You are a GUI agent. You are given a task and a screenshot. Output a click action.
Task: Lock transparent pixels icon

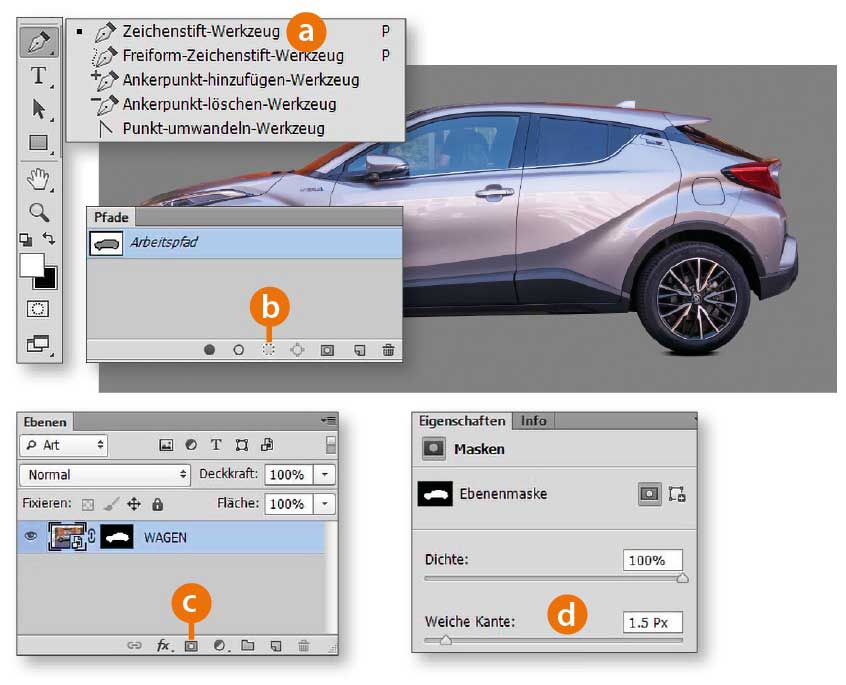(x=87, y=504)
